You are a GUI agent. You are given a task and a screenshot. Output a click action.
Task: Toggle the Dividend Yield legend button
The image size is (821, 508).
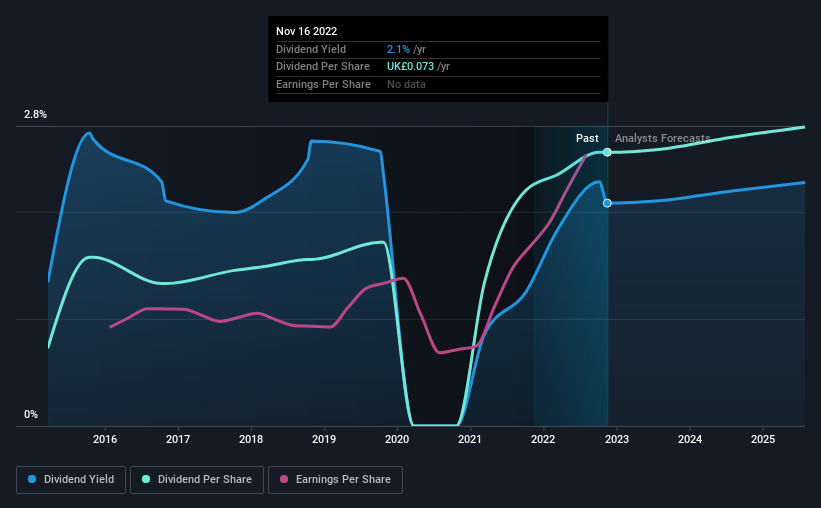pyautogui.click(x=71, y=480)
